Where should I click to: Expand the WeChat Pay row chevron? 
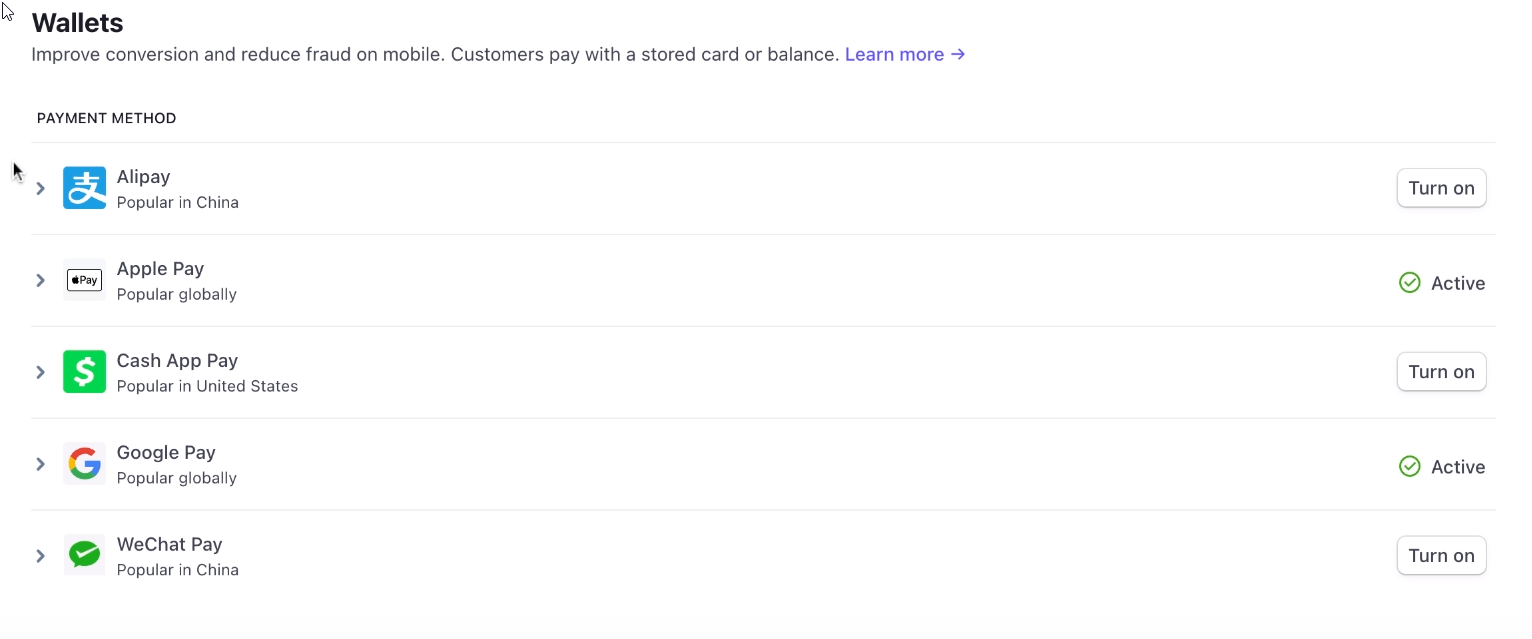tap(41, 556)
